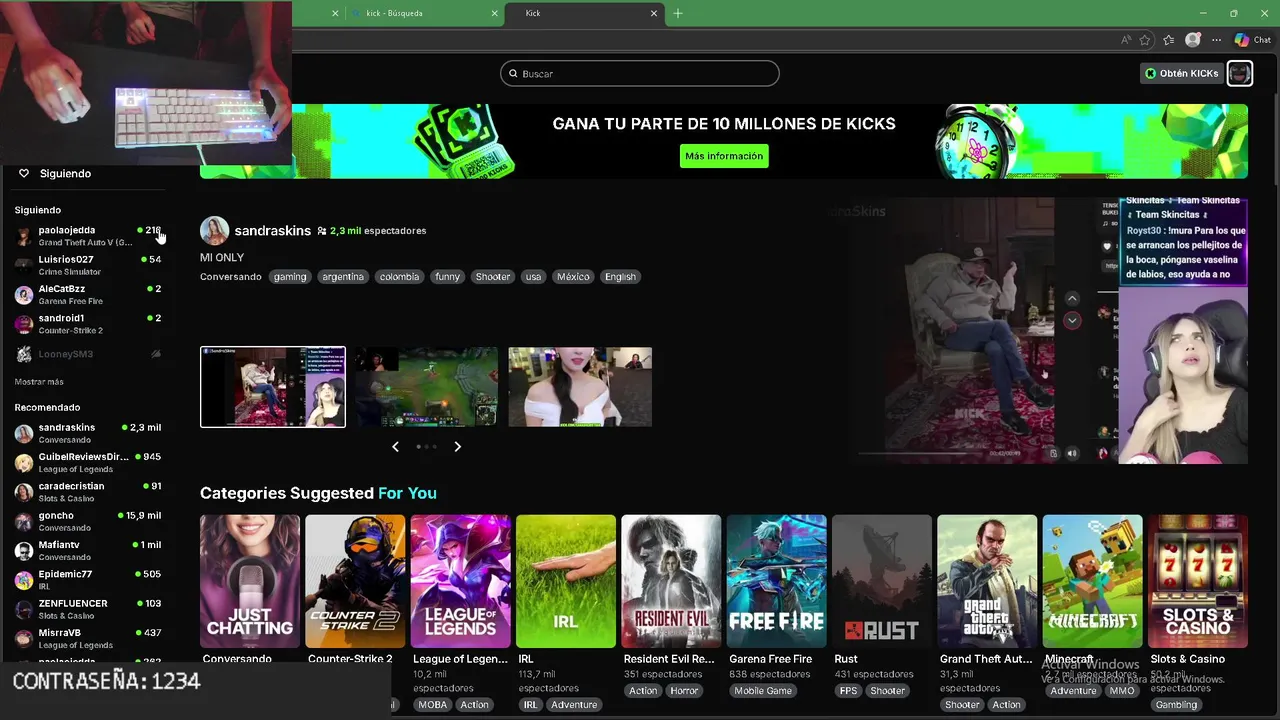This screenshot has width=1280, height=720.
Task: Open the Minecraft category card
Action: coord(1092,581)
